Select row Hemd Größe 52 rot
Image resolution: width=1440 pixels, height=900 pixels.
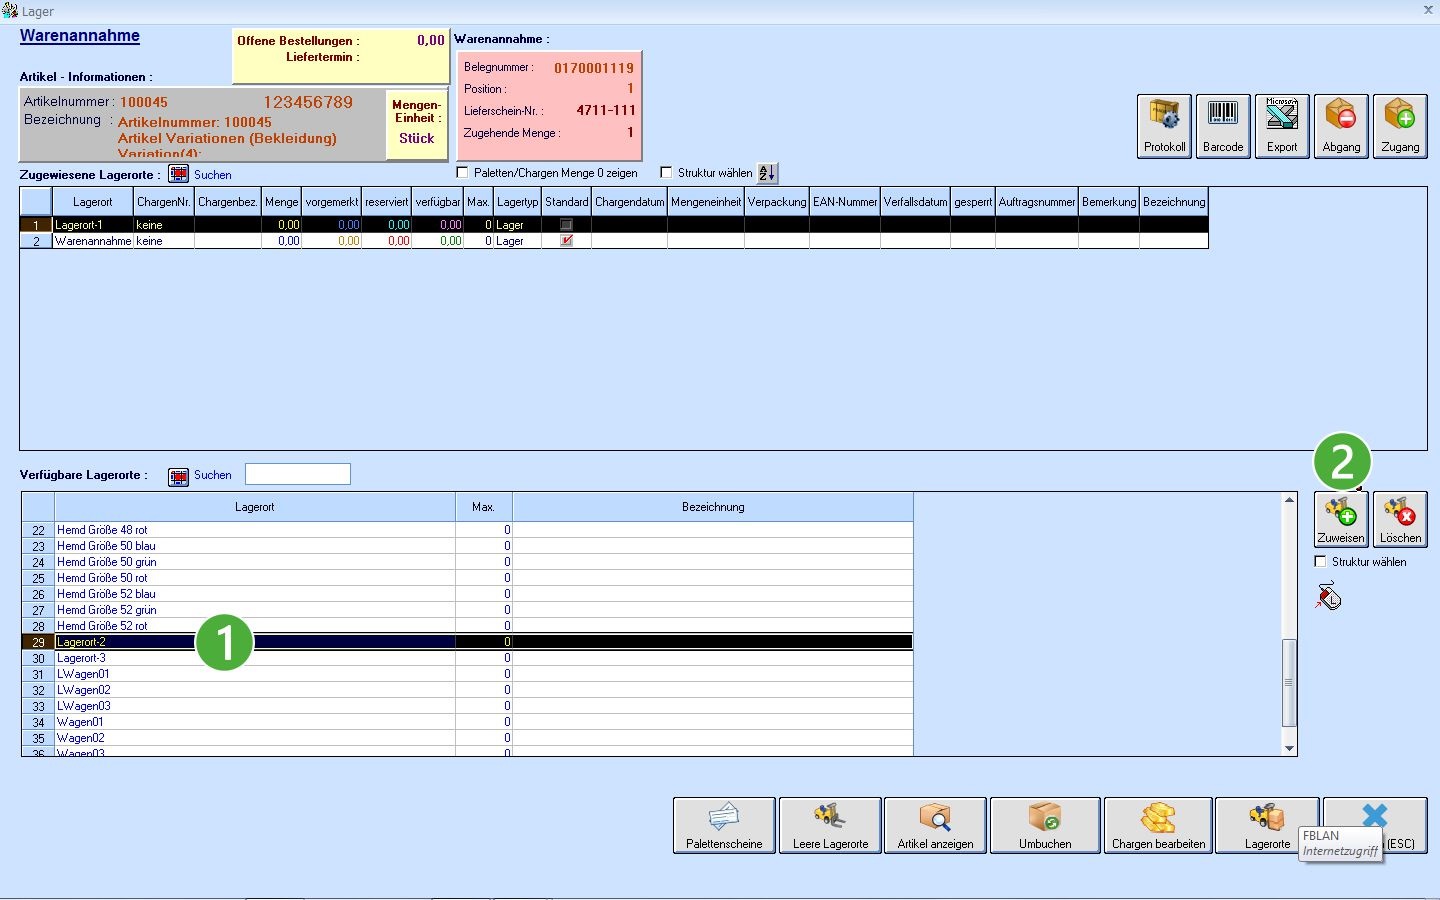click(467, 626)
